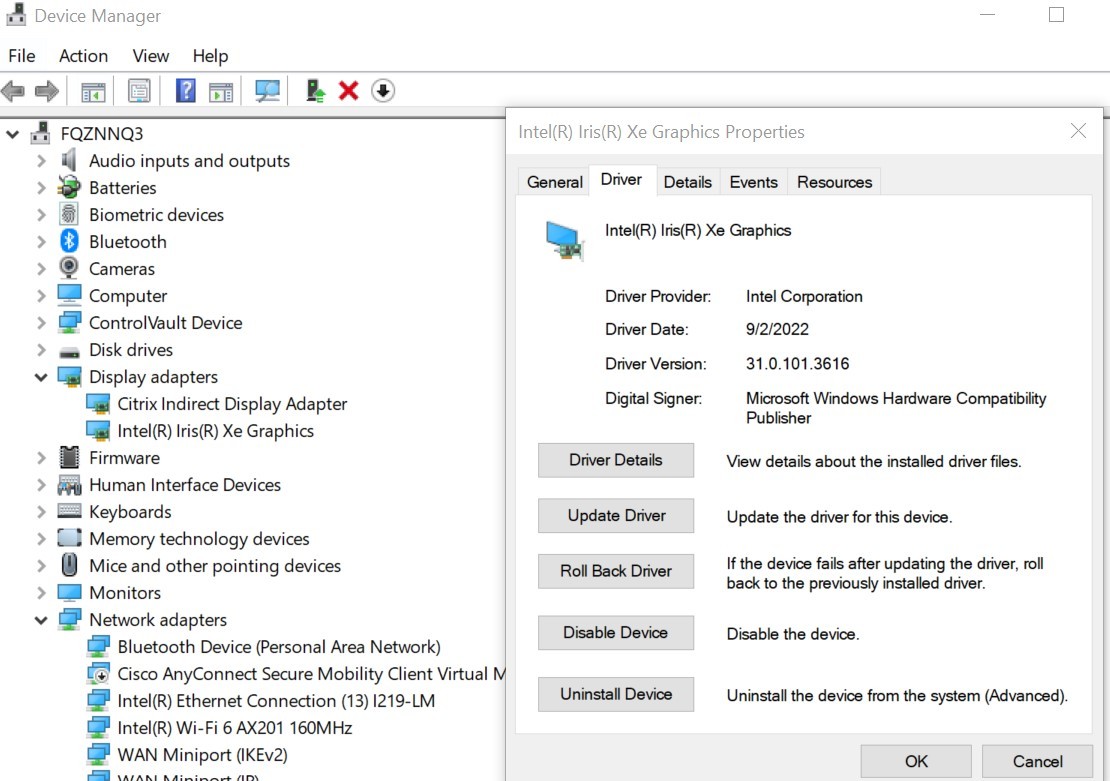Click OK in the Properties dialog
1110x781 pixels.
(x=916, y=761)
